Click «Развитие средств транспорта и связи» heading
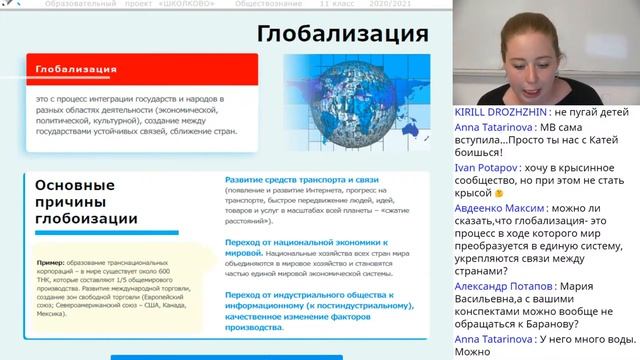Image resolution: width=640 pixels, height=360 pixels. (x=302, y=180)
